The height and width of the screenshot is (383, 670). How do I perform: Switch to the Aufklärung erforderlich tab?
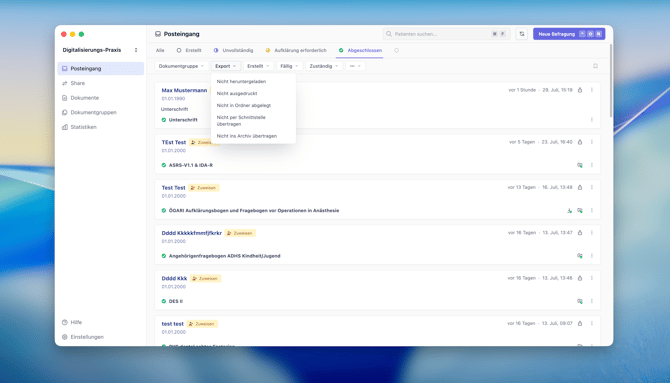(x=296, y=50)
